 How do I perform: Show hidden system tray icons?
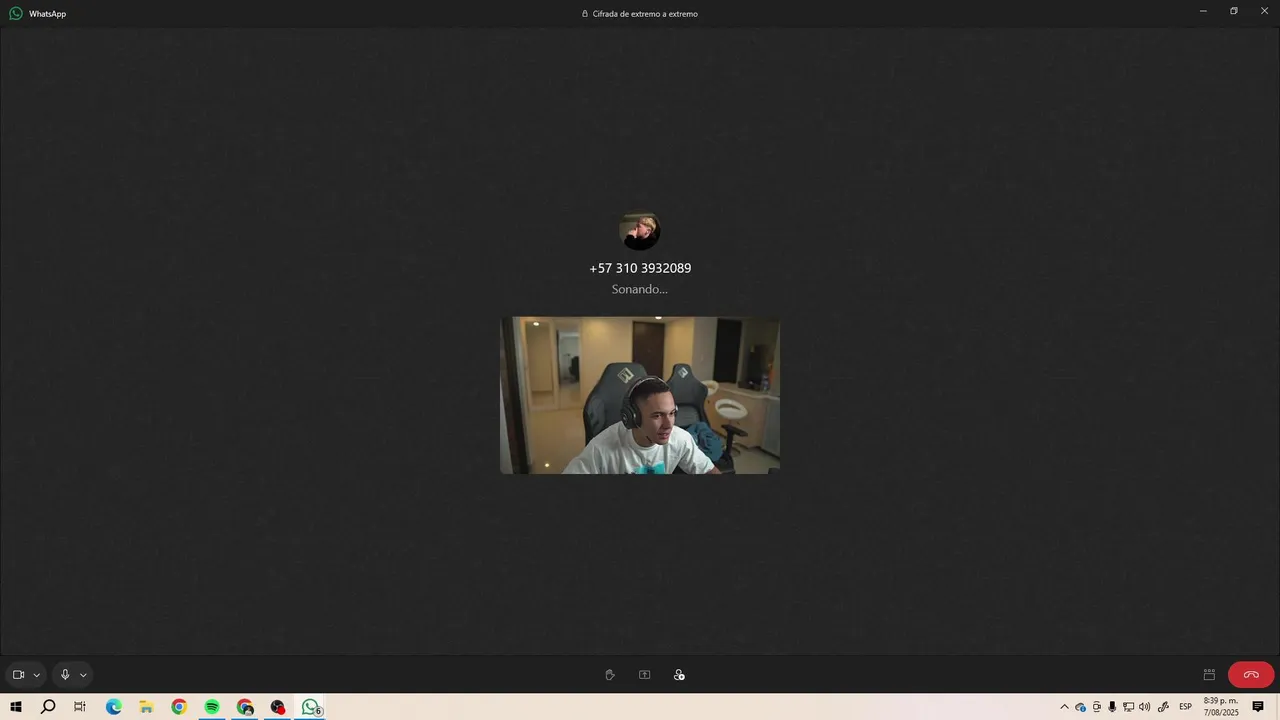(x=1064, y=707)
